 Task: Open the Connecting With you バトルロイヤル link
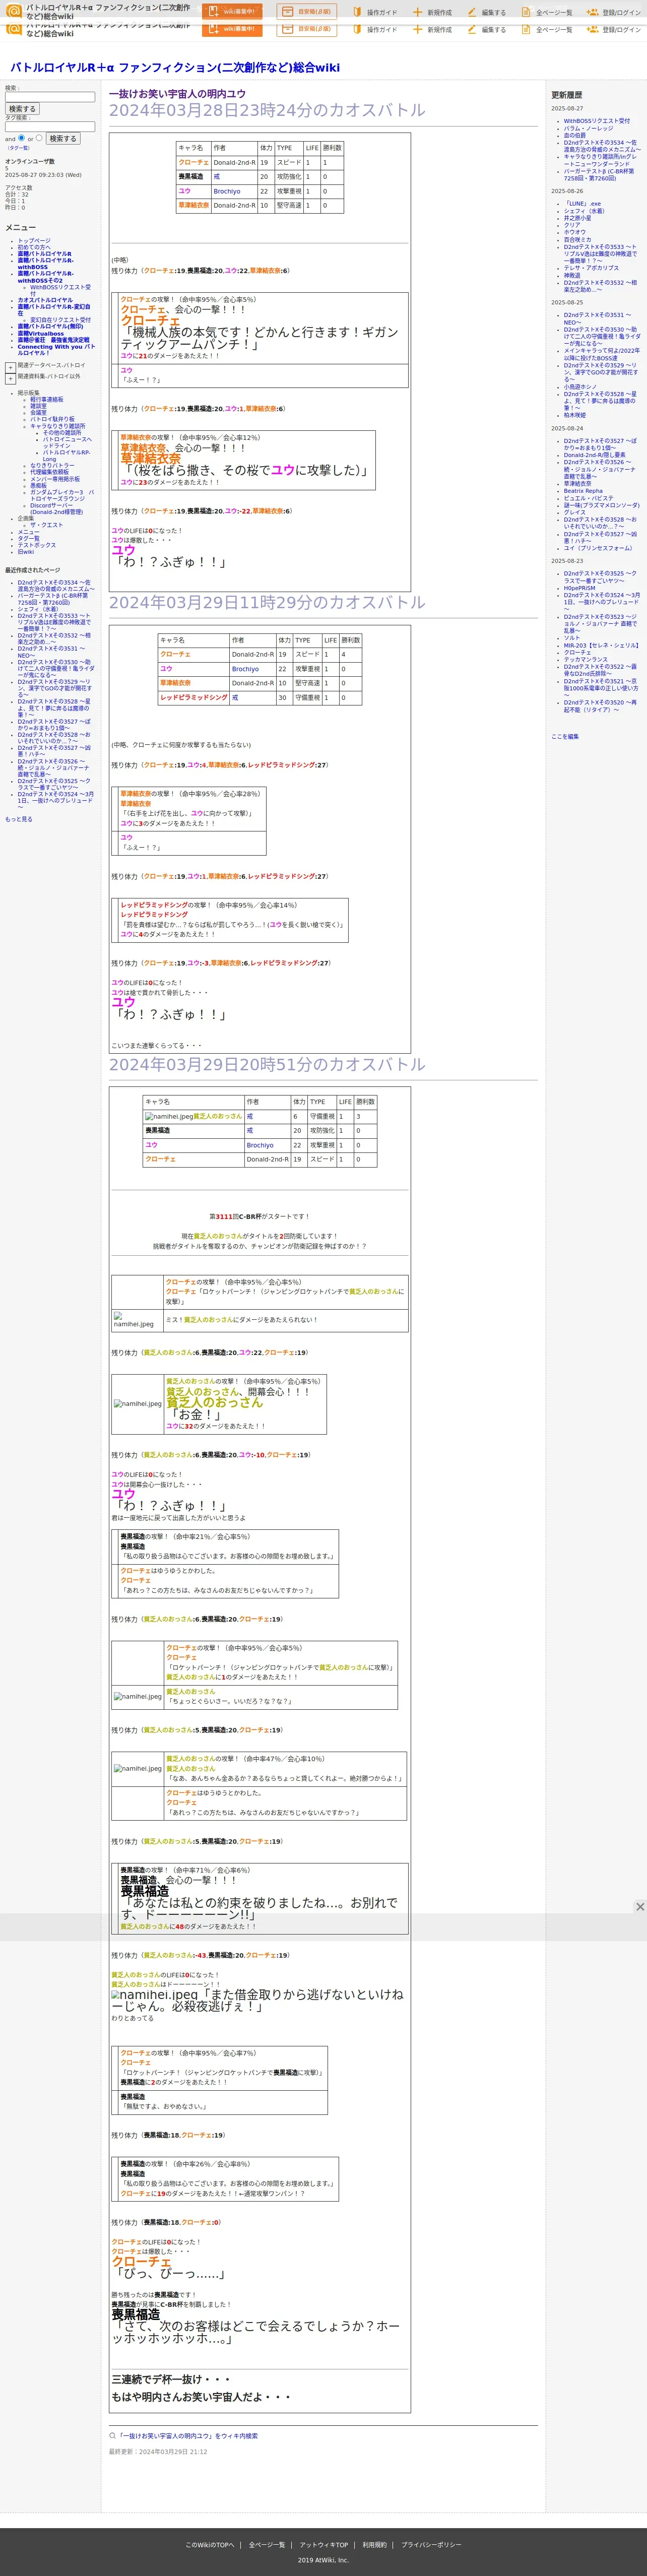pos(56,350)
